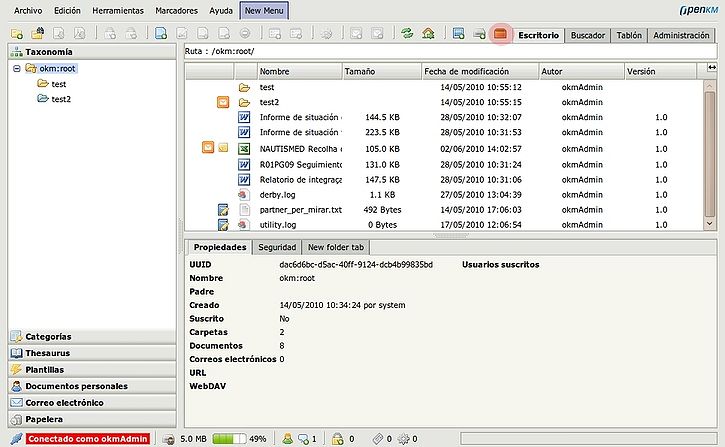Open the Herramientas menu
725x447 pixels.
[x=118, y=11]
